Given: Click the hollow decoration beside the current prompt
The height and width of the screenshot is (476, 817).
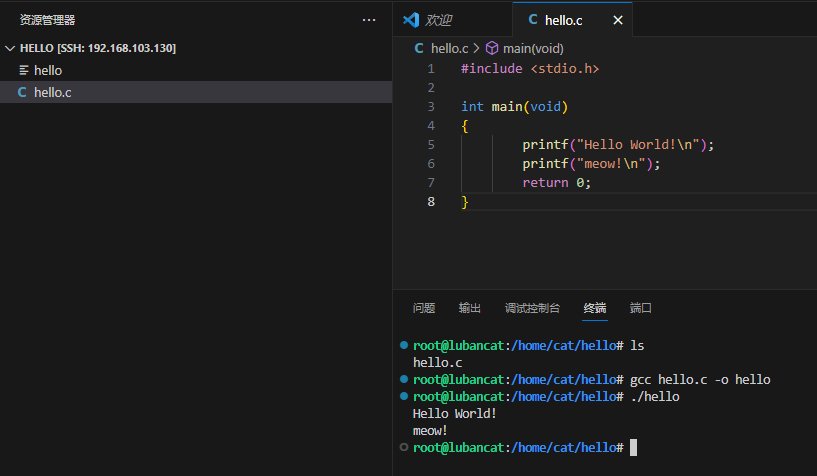Looking at the screenshot, I should (x=404, y=447).
